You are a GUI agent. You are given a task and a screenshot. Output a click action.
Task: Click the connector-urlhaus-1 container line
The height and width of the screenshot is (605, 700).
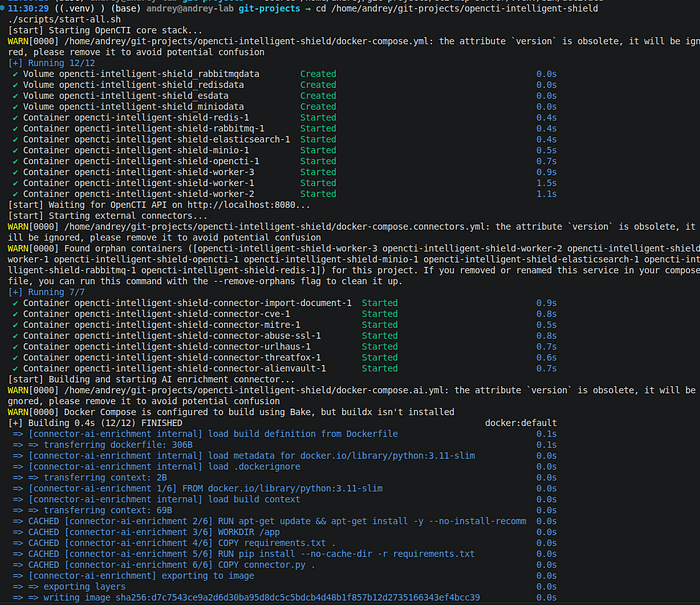click(x=284, y=347)
